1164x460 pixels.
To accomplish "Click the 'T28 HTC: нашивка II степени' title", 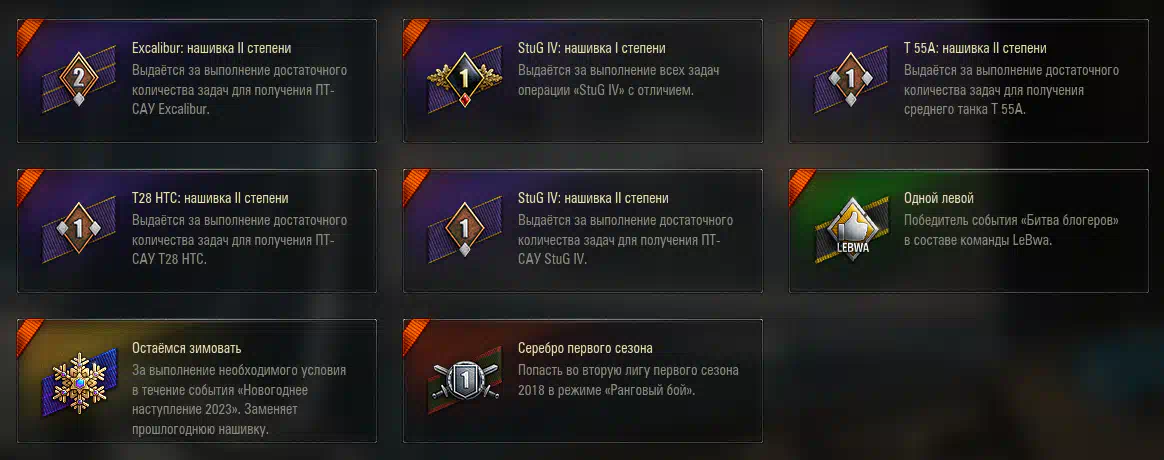I will (x=210, y=198).
